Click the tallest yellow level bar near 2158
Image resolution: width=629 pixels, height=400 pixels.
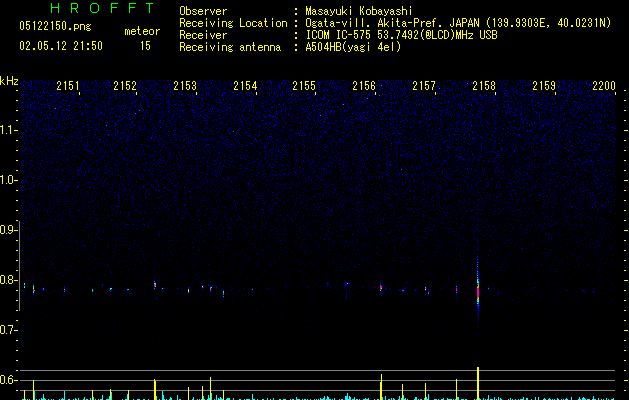(x=478, y=383)
